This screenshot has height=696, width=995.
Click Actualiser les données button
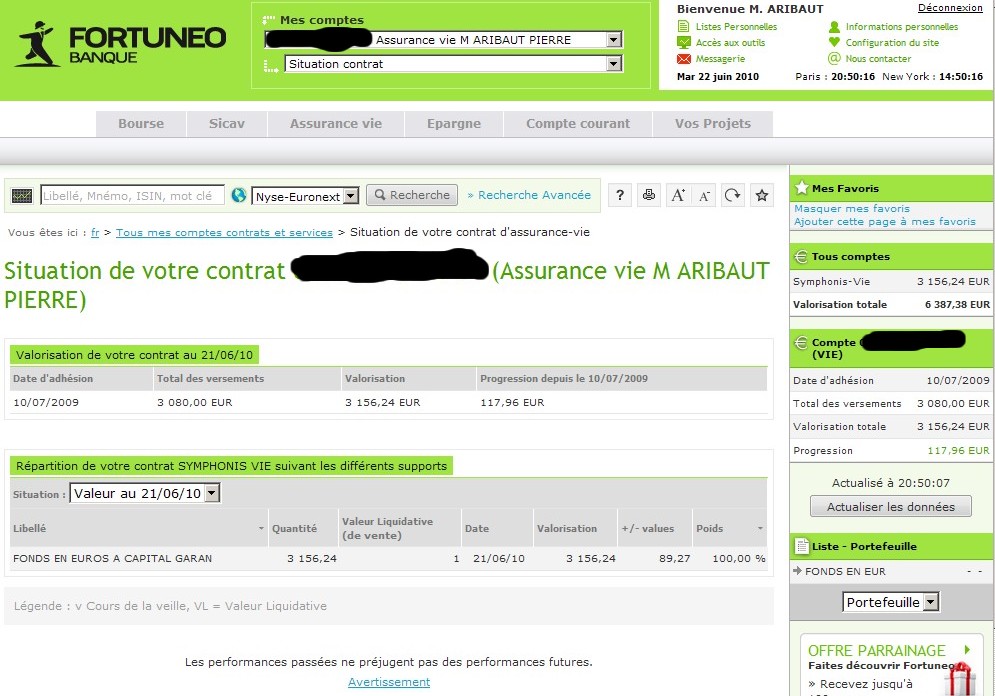click(x=890, y=507)
